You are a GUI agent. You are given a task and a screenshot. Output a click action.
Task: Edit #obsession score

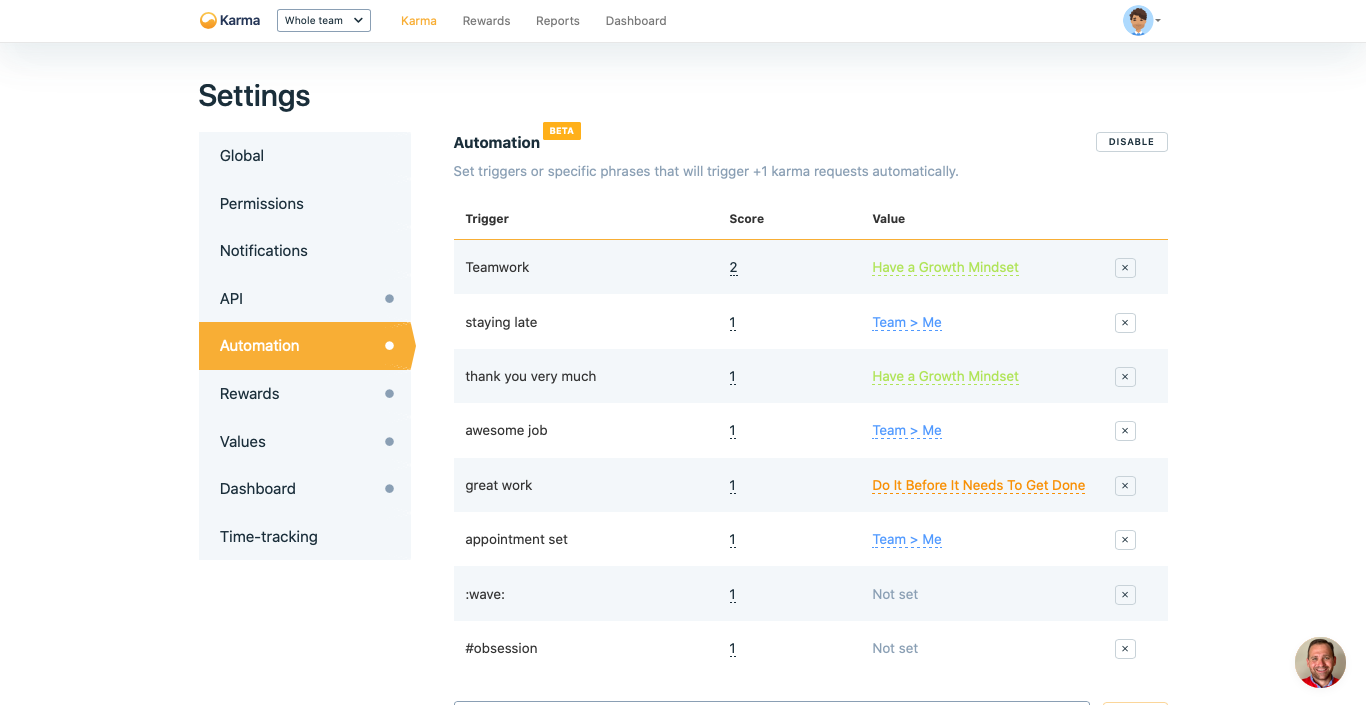coord(733,649)
